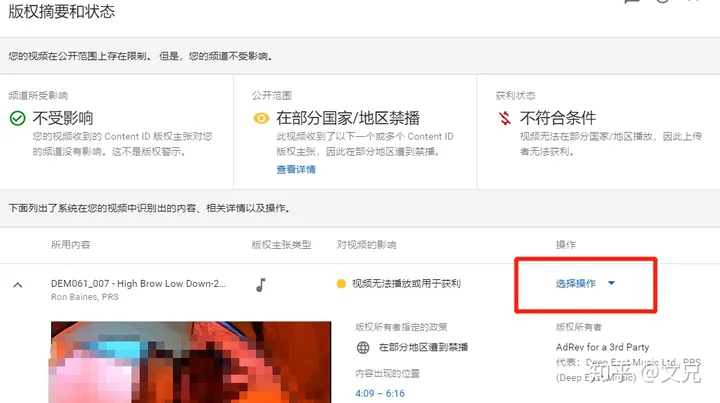720x403 pixels.
Task: Click the 对视频的影响 column header
Action: tap(366, 245)
